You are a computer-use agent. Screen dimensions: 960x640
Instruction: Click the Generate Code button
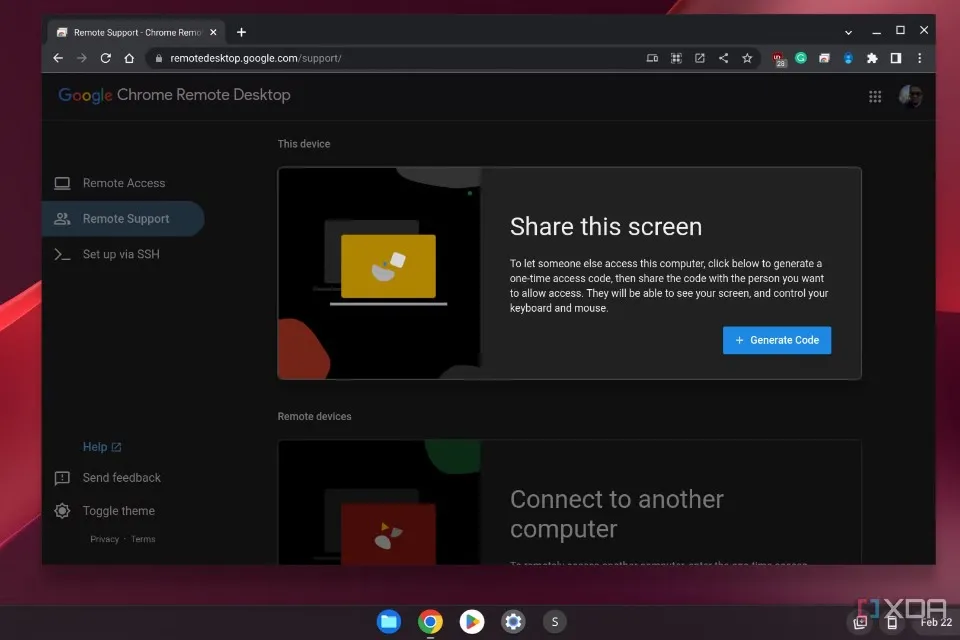click(x=777, y=340)
